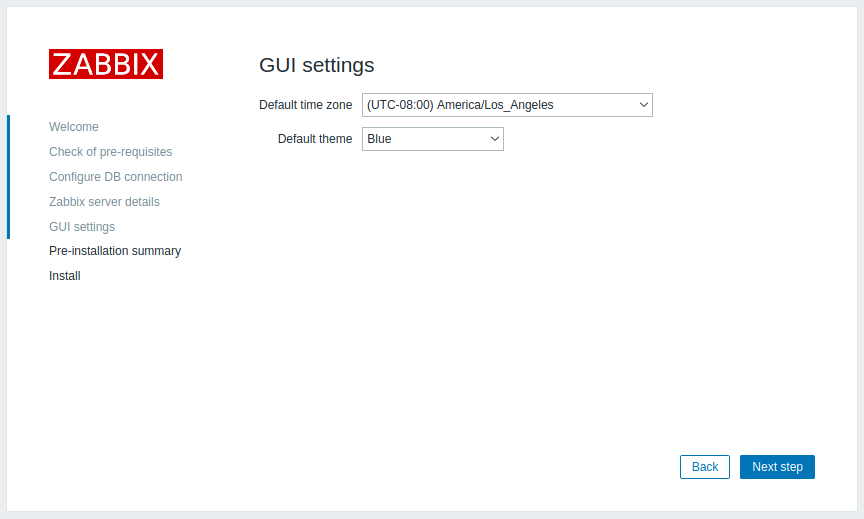This screenshot has width=864, height=519.
Task: Go to the Welcome step
Action: [x=74, y=127]
